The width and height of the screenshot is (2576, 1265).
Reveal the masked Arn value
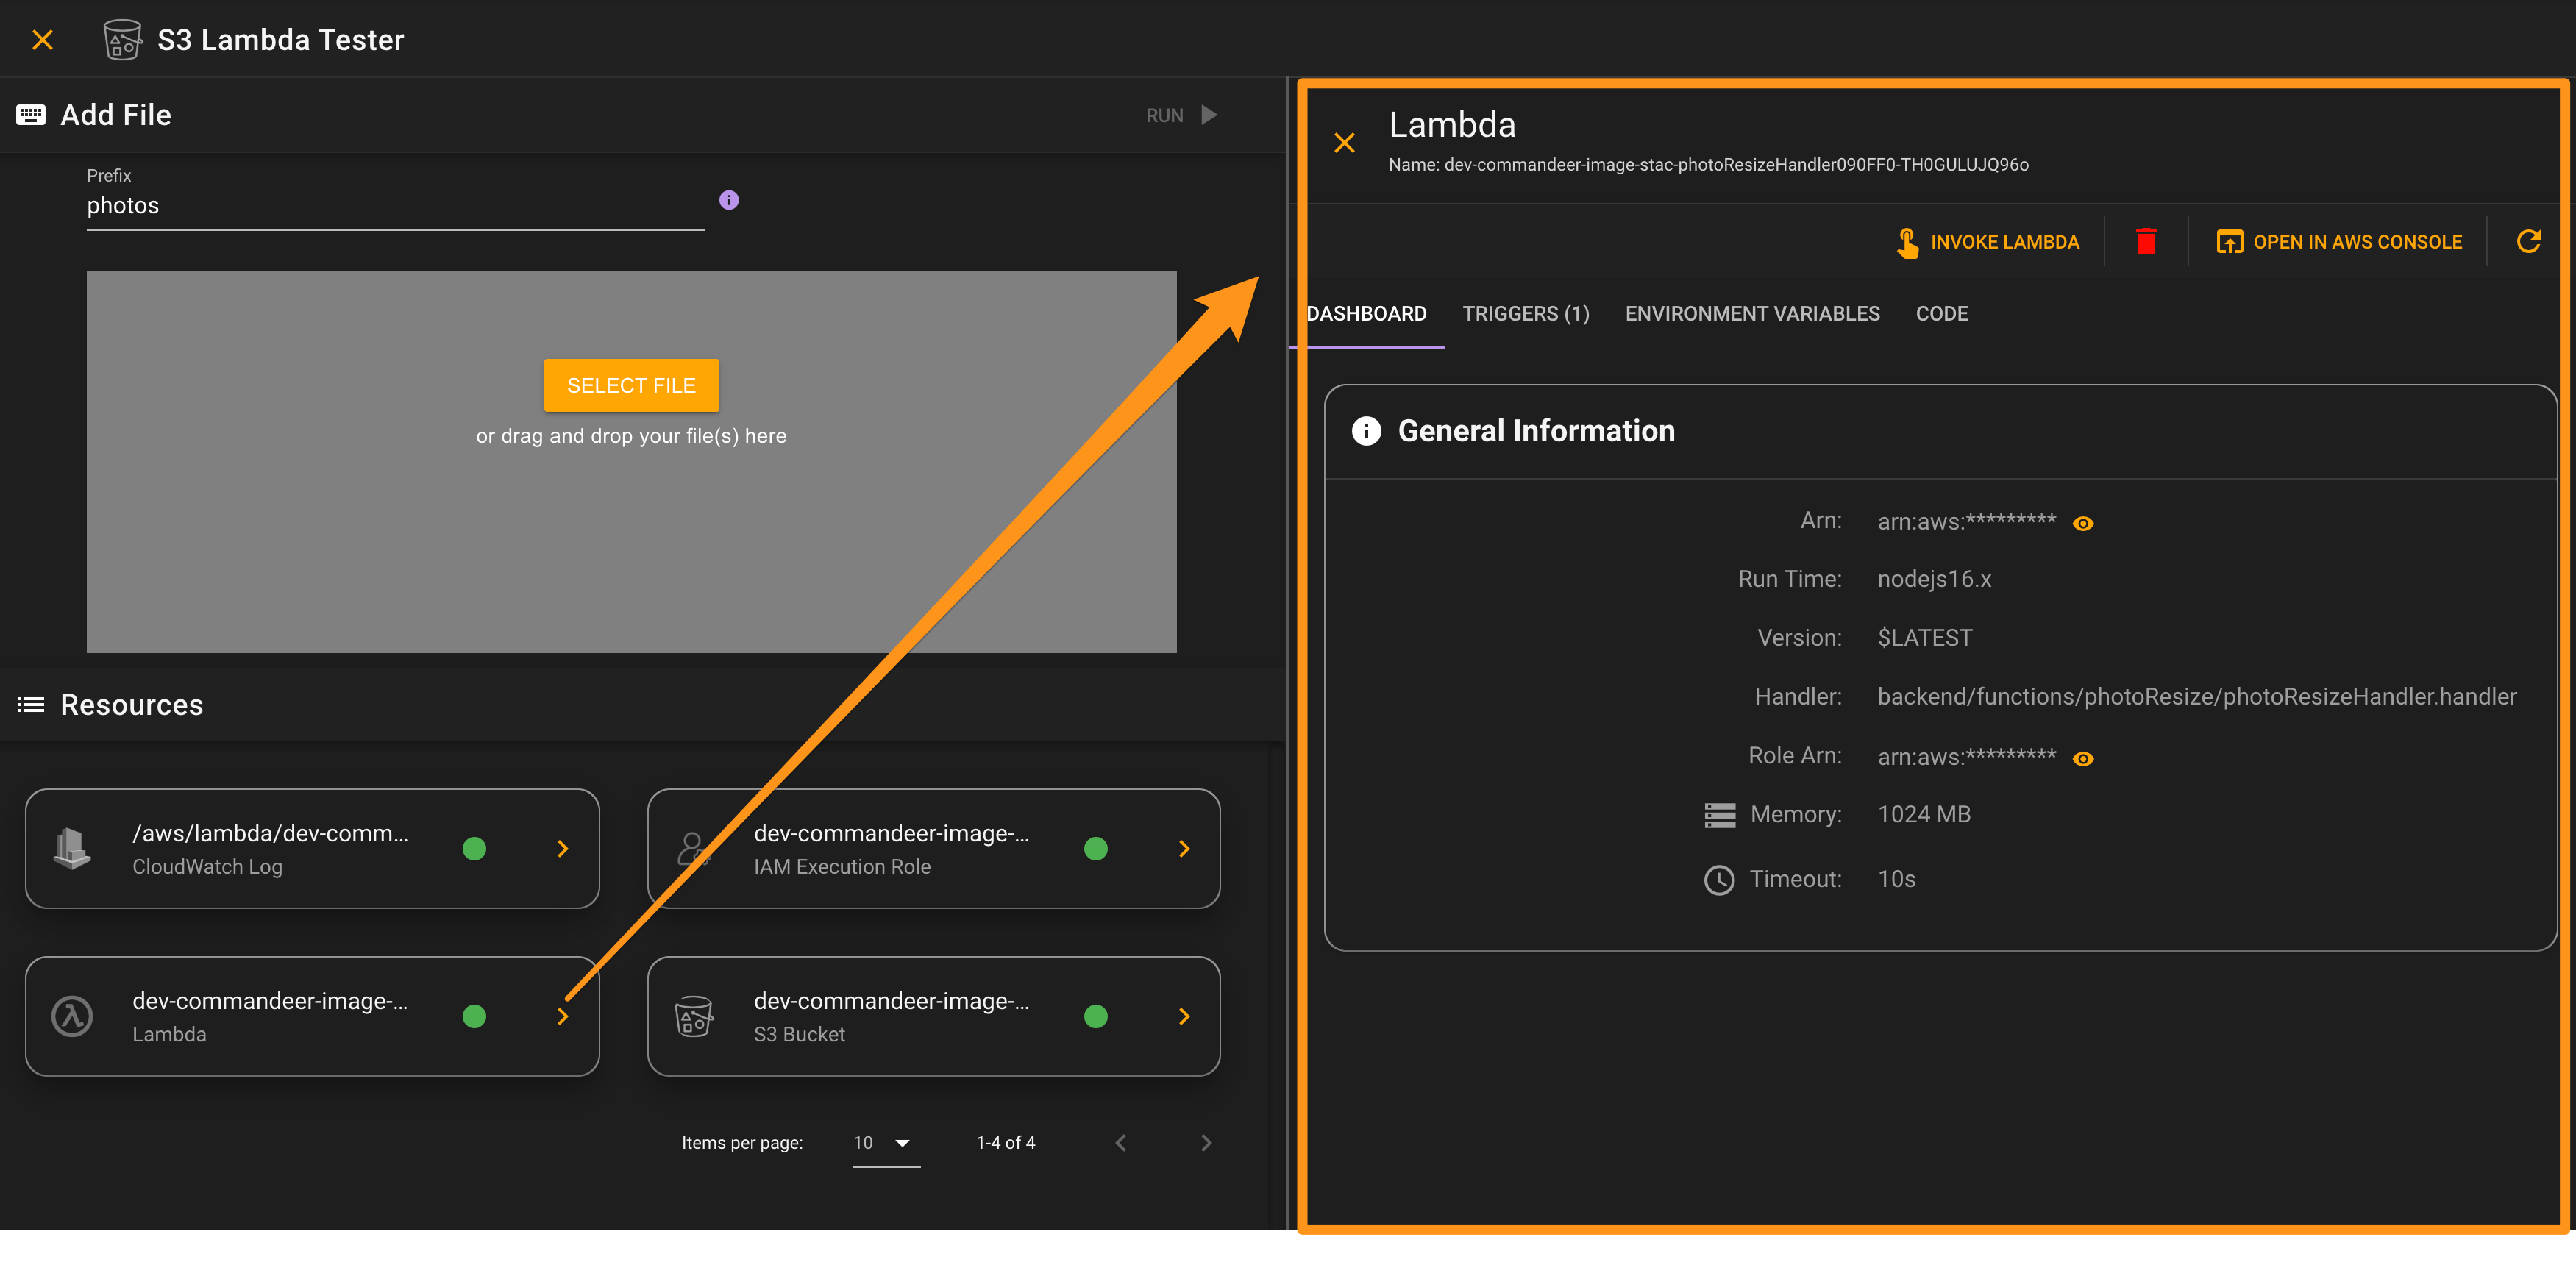(x=2083, y=523)
